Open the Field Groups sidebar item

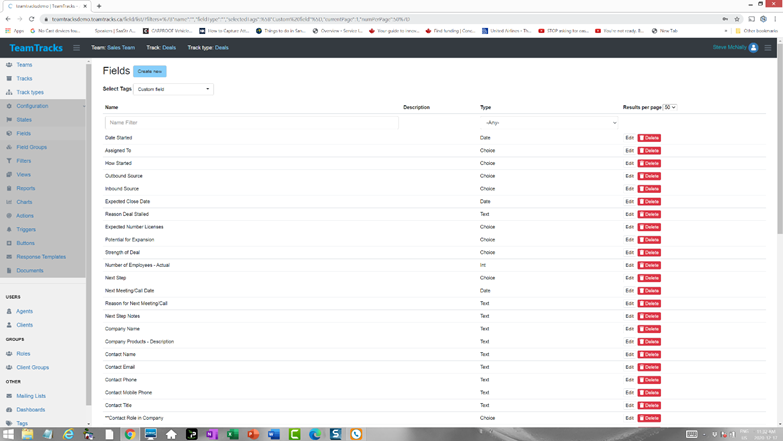pyautogui.click(x=31, y=147)
